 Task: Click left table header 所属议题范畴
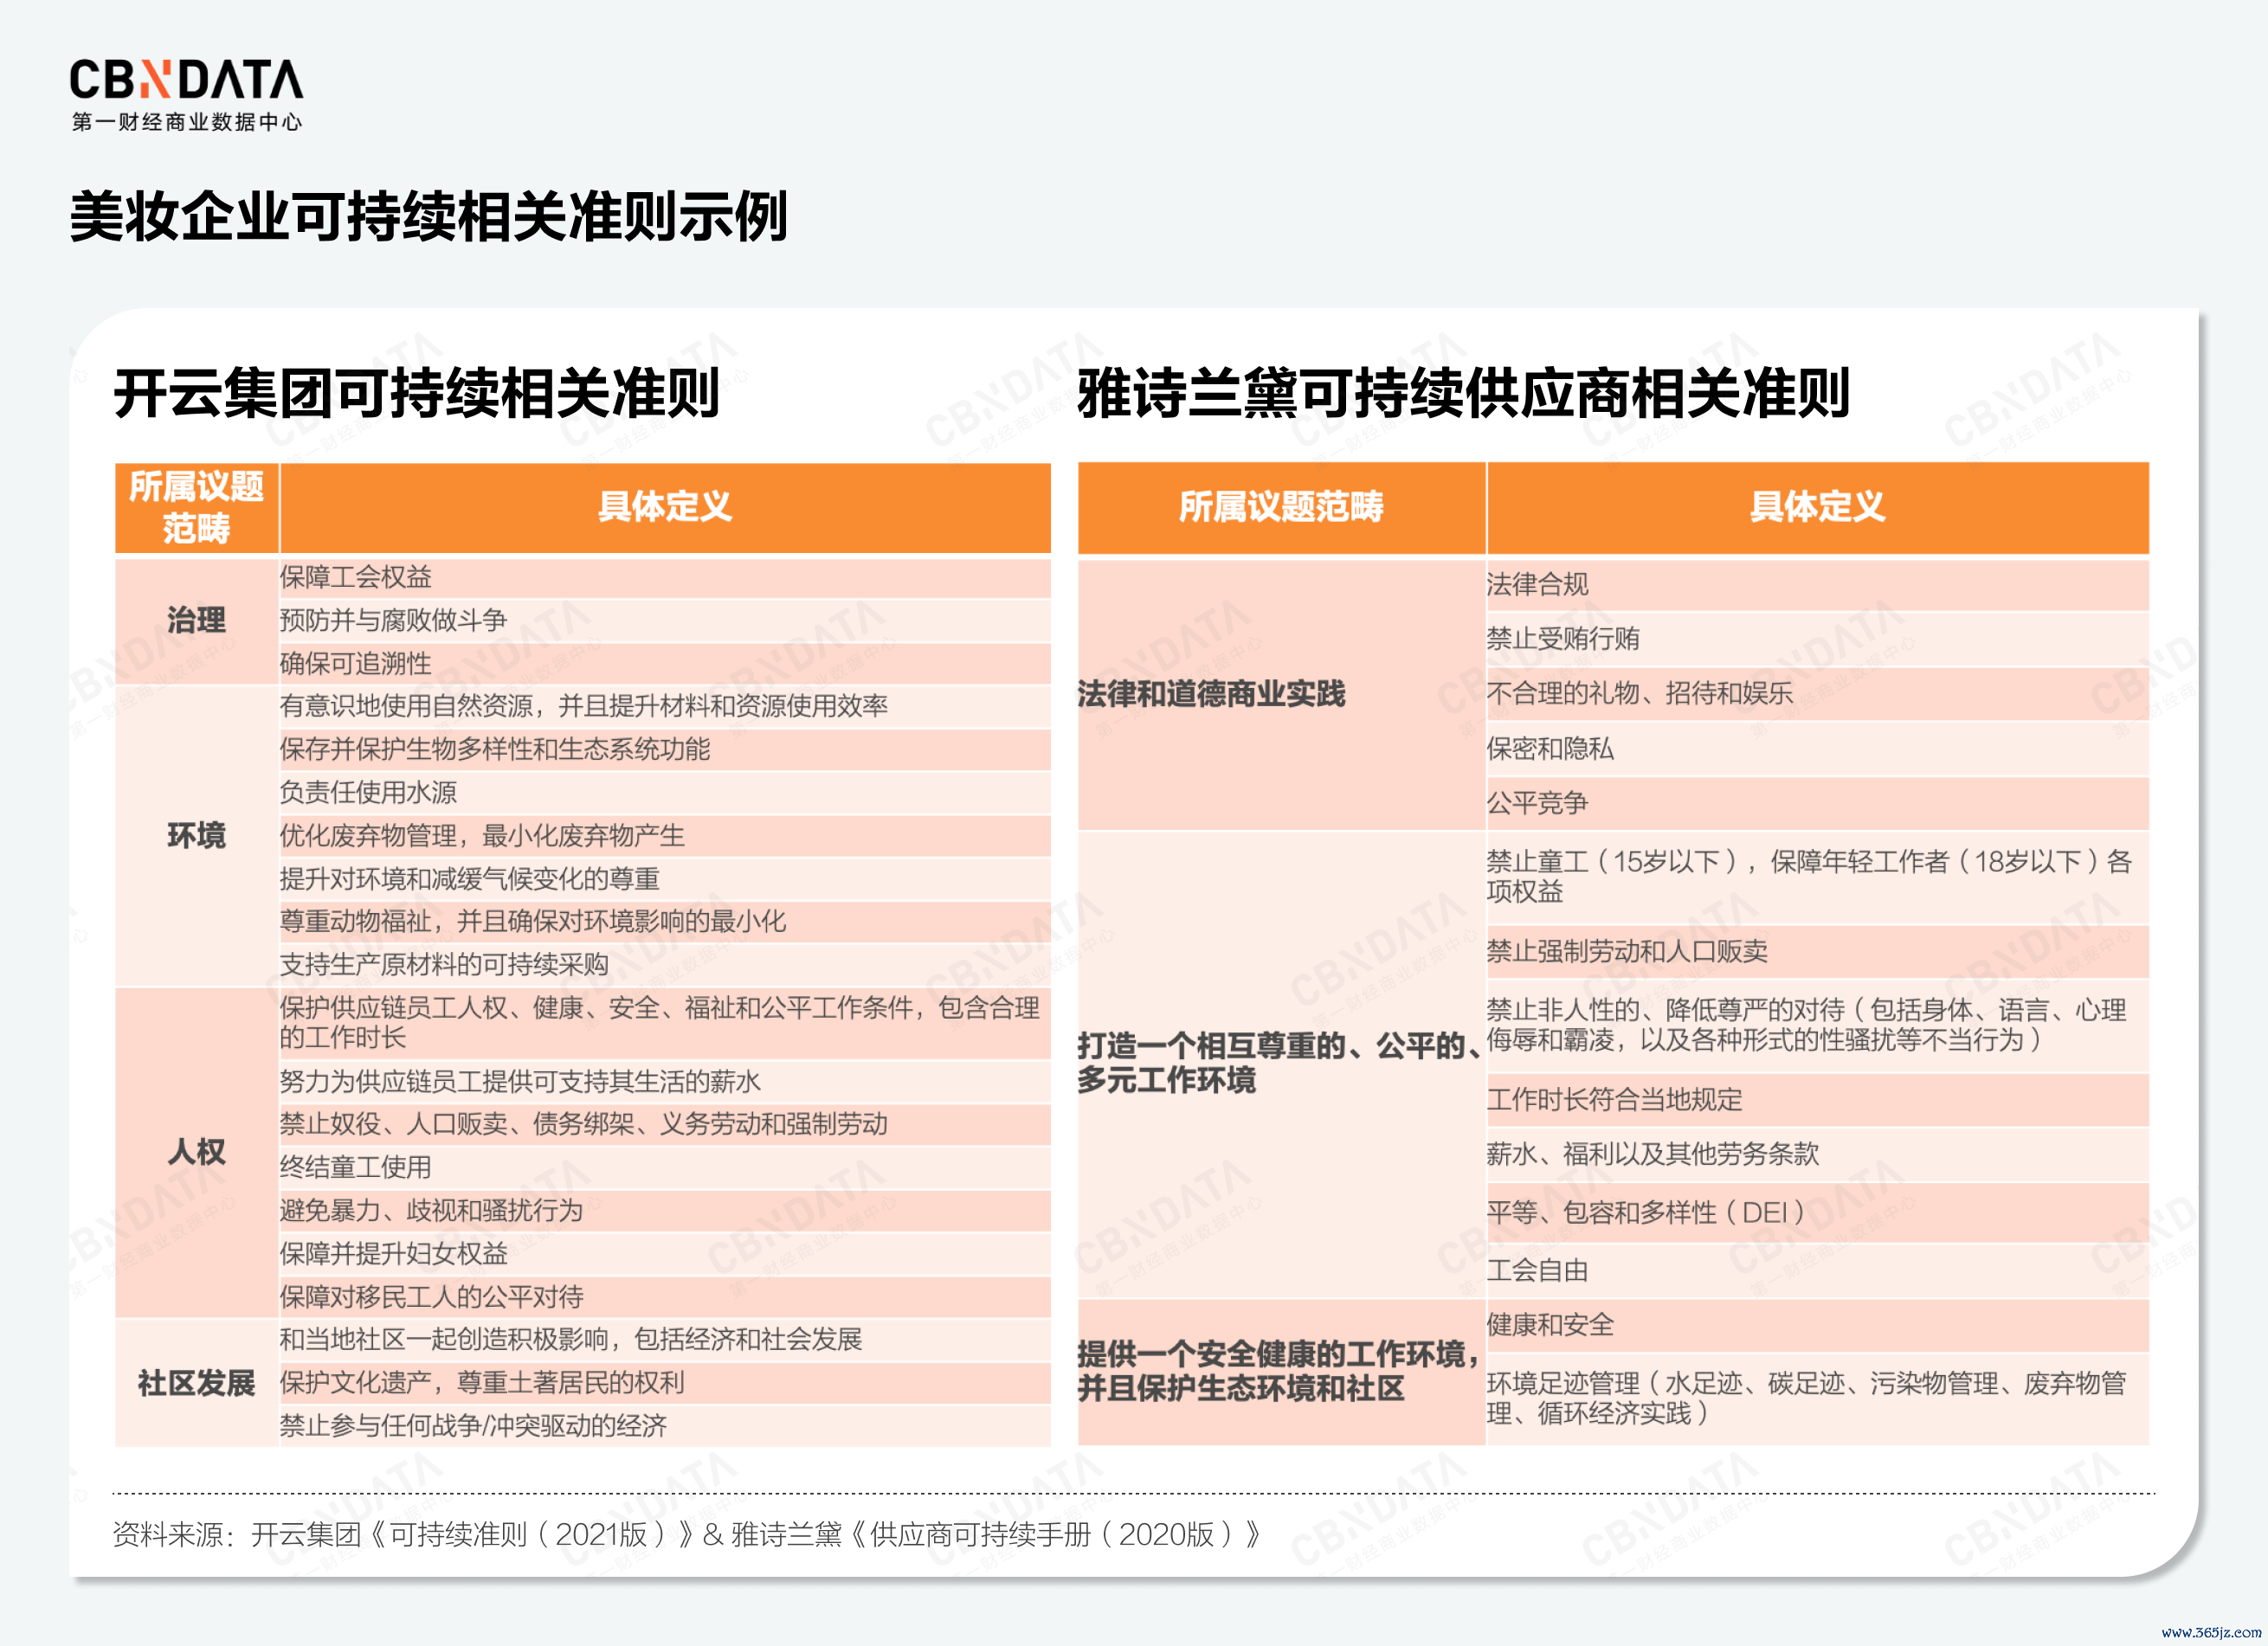click(196, 507)
